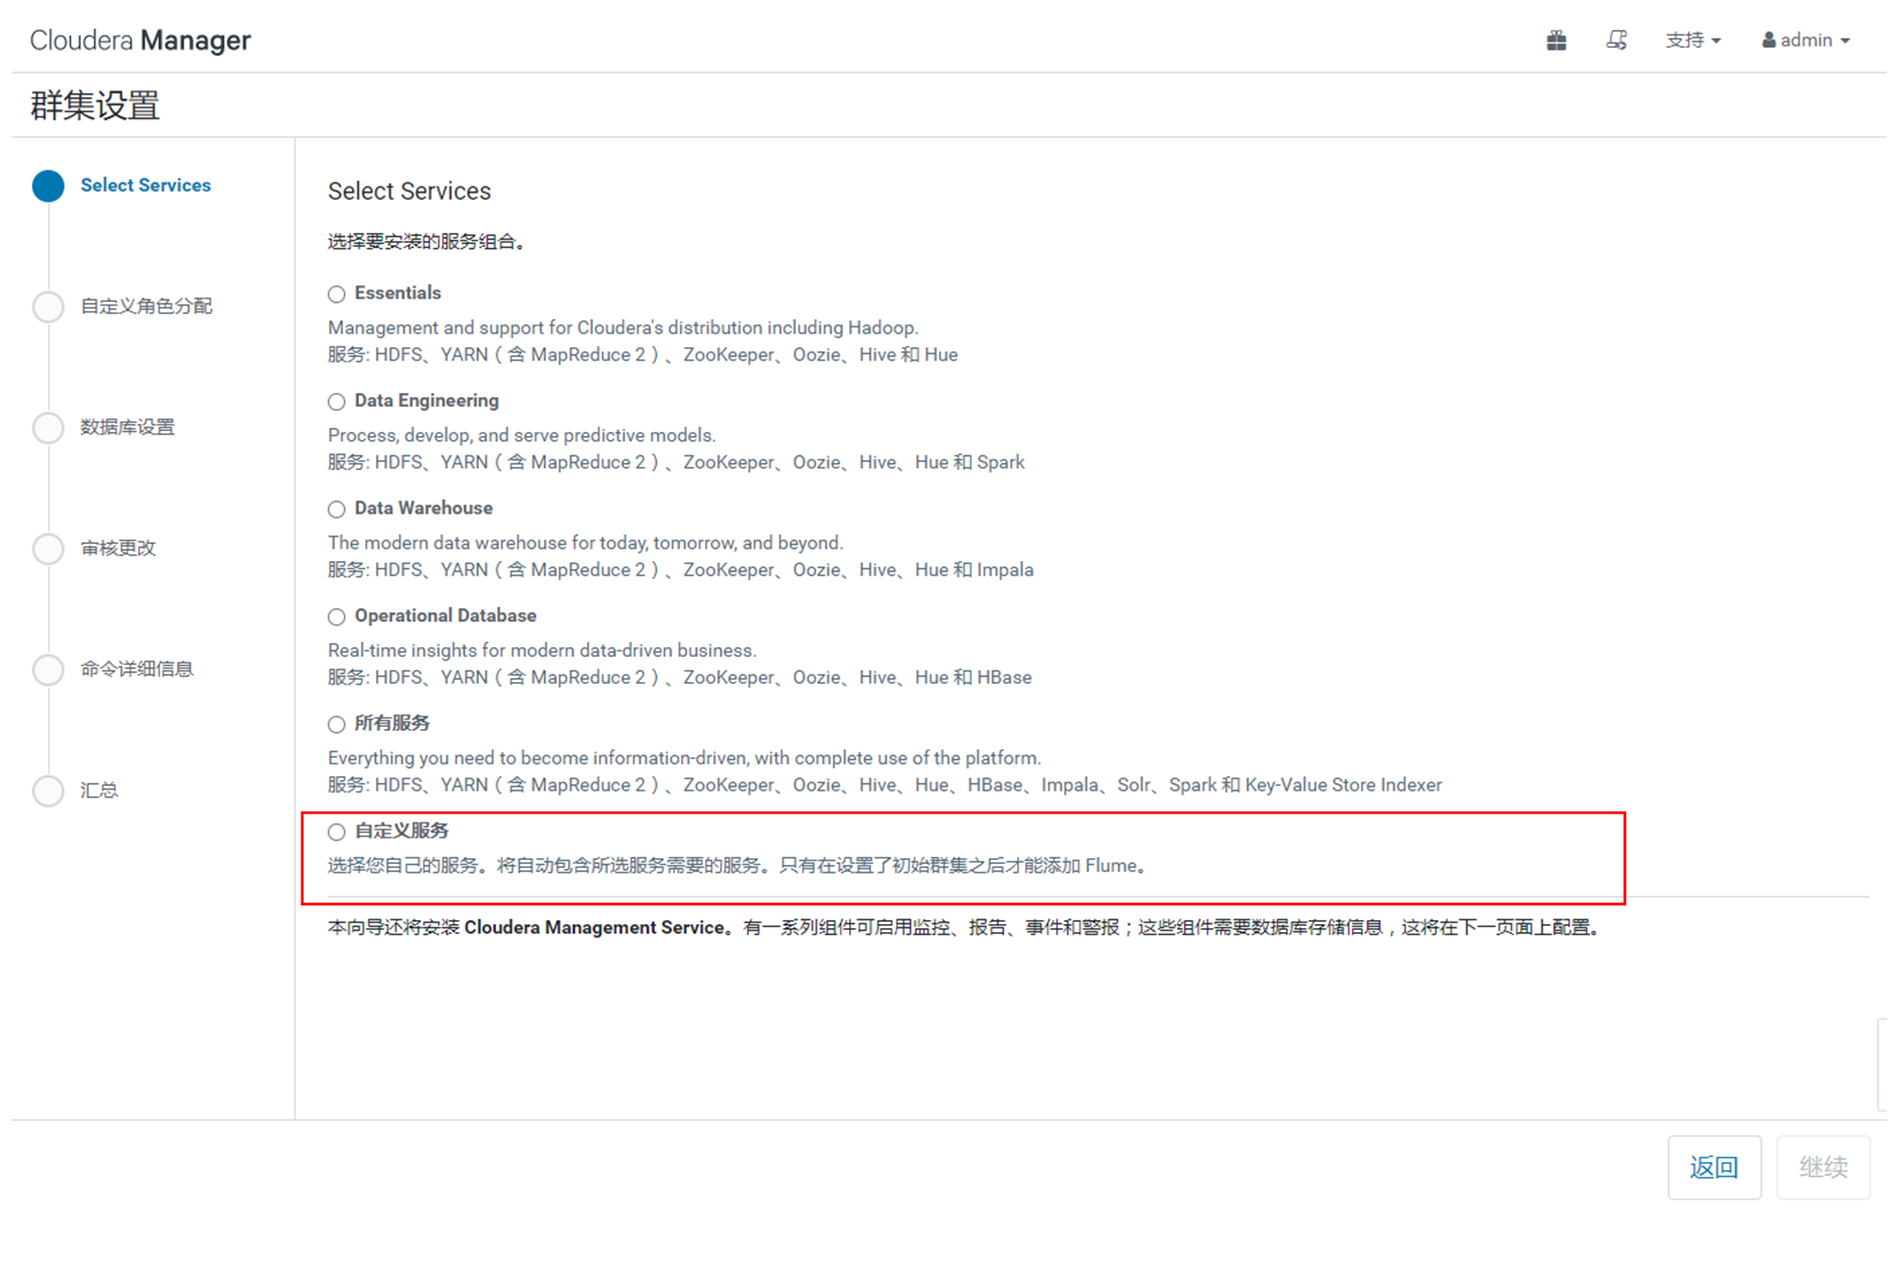The width and height of the screenshot is (1894, 1283).
Task: Click the services list ending in Hive 和 Hue
Action: tap(643, 355)
